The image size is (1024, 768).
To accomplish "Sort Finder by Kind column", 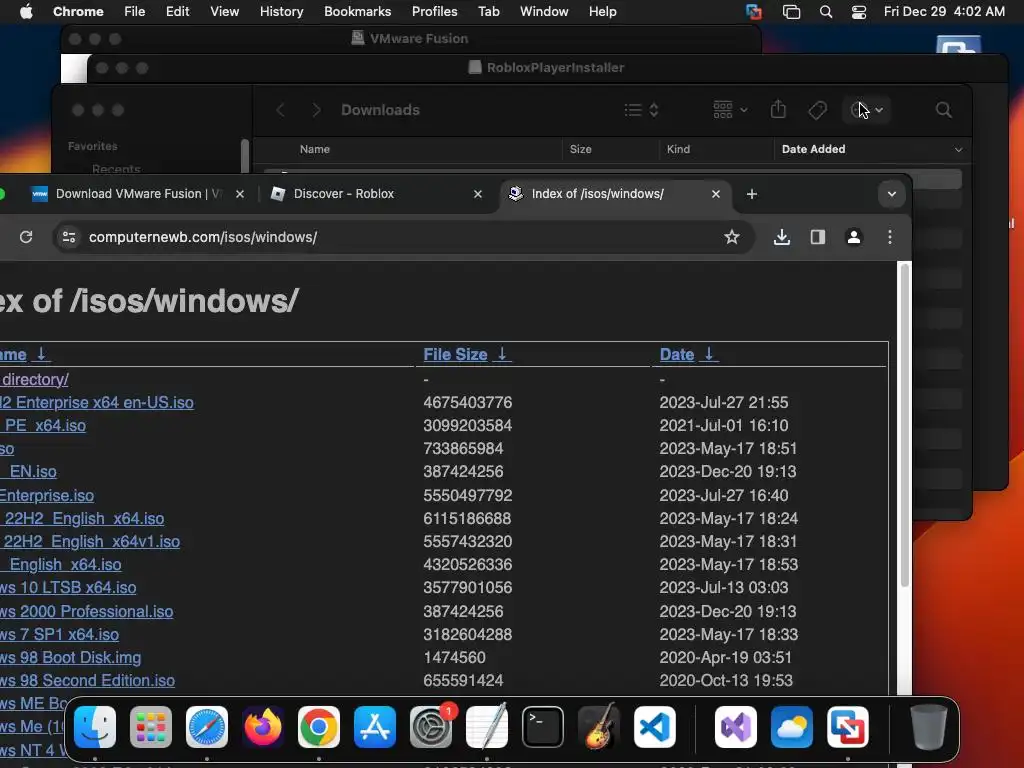I will click(678, 150).
